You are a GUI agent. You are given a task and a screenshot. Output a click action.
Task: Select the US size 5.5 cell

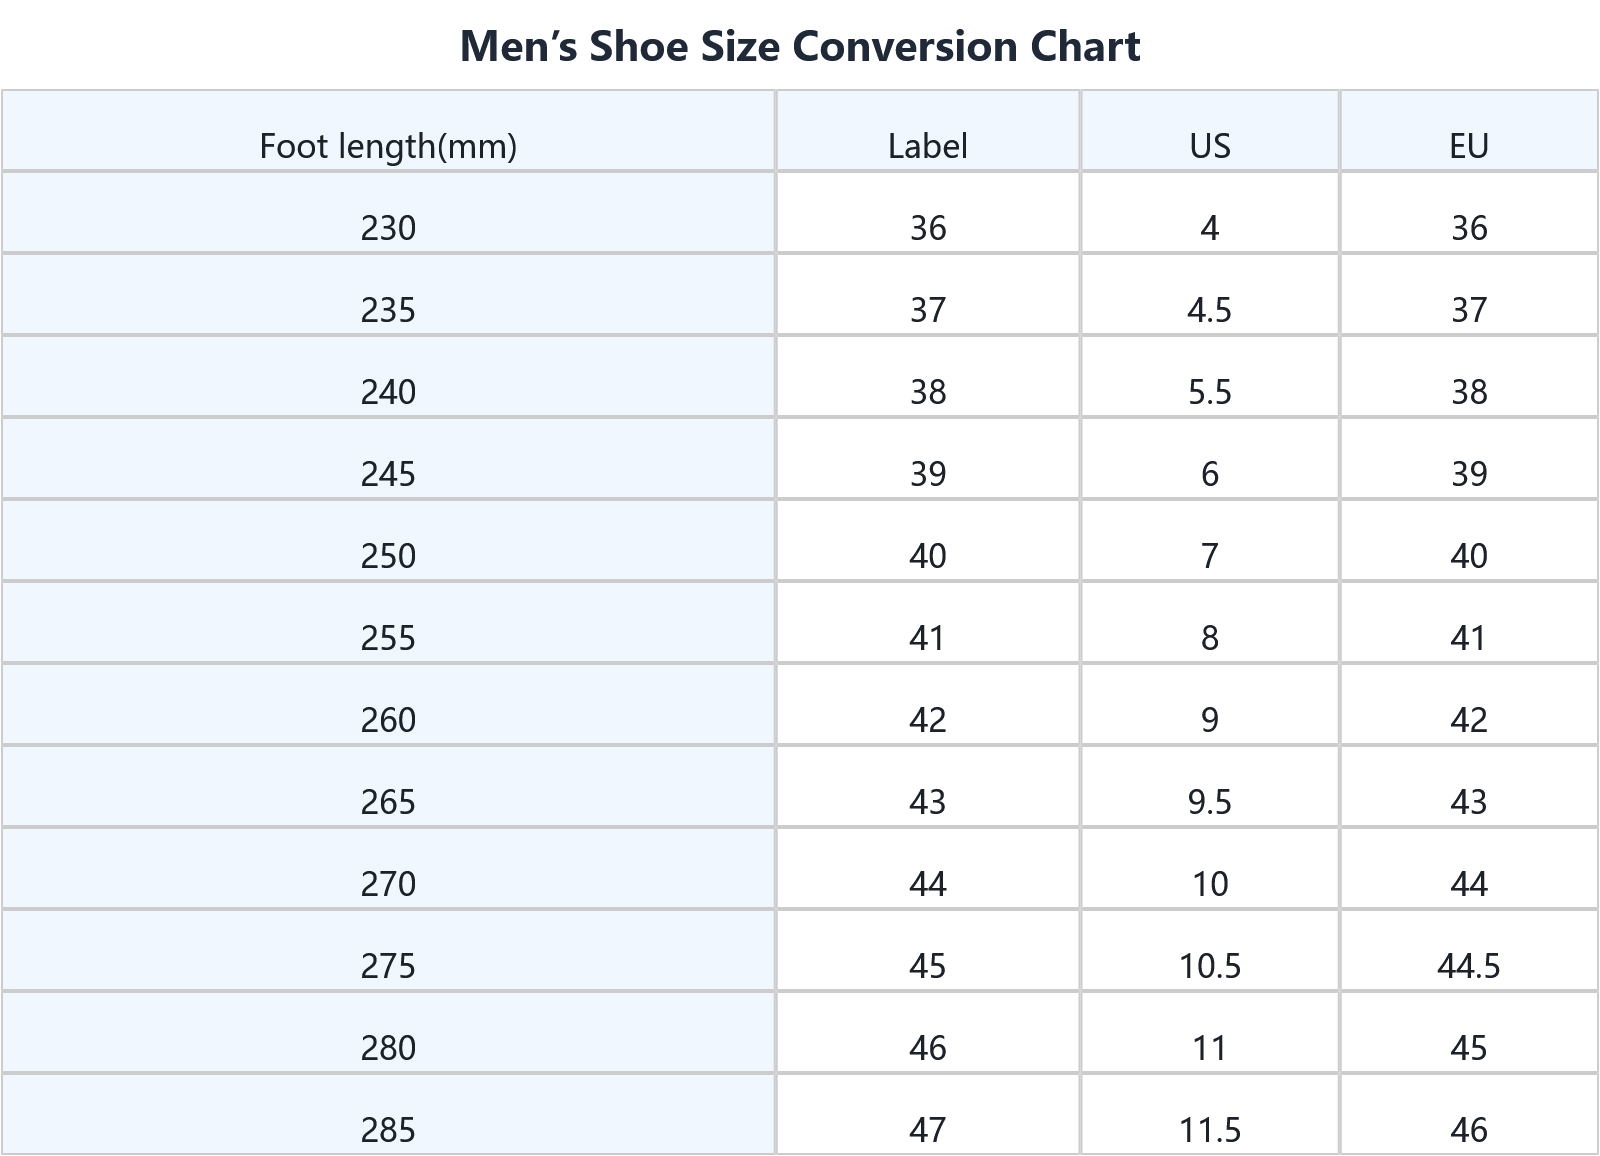click(x=1209, y=392)
